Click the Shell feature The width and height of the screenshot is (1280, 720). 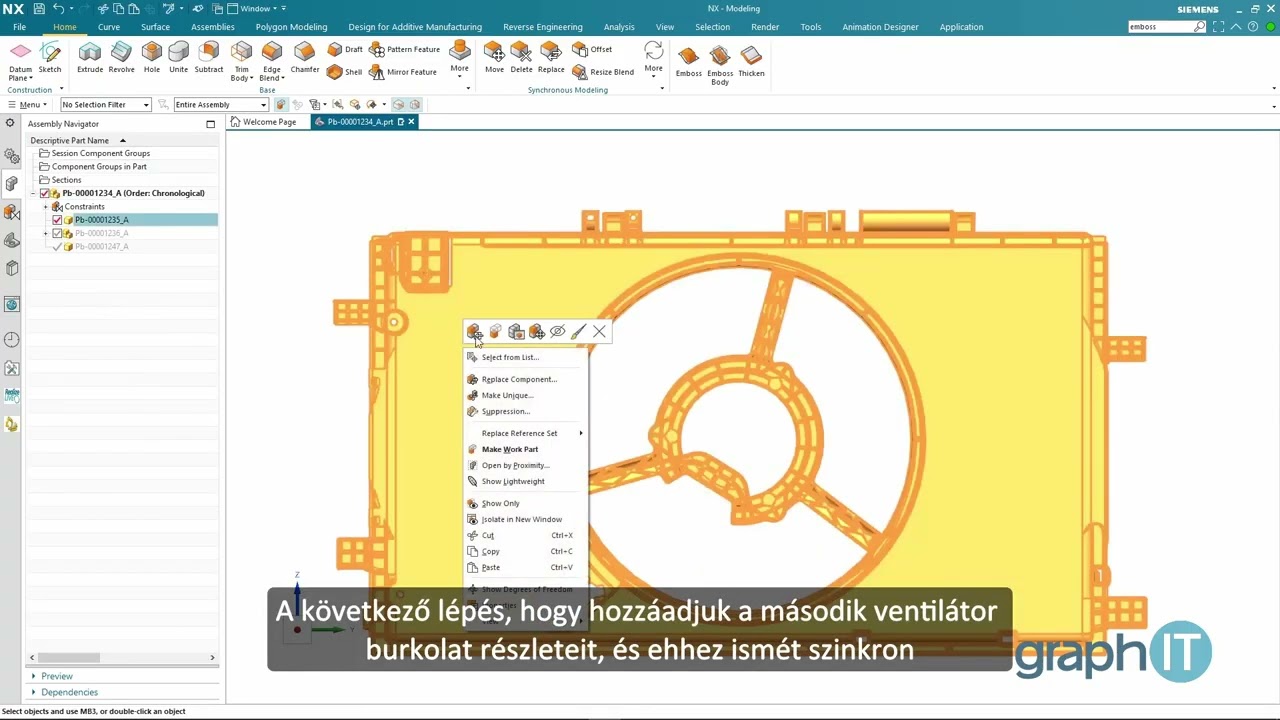[345, 72]
